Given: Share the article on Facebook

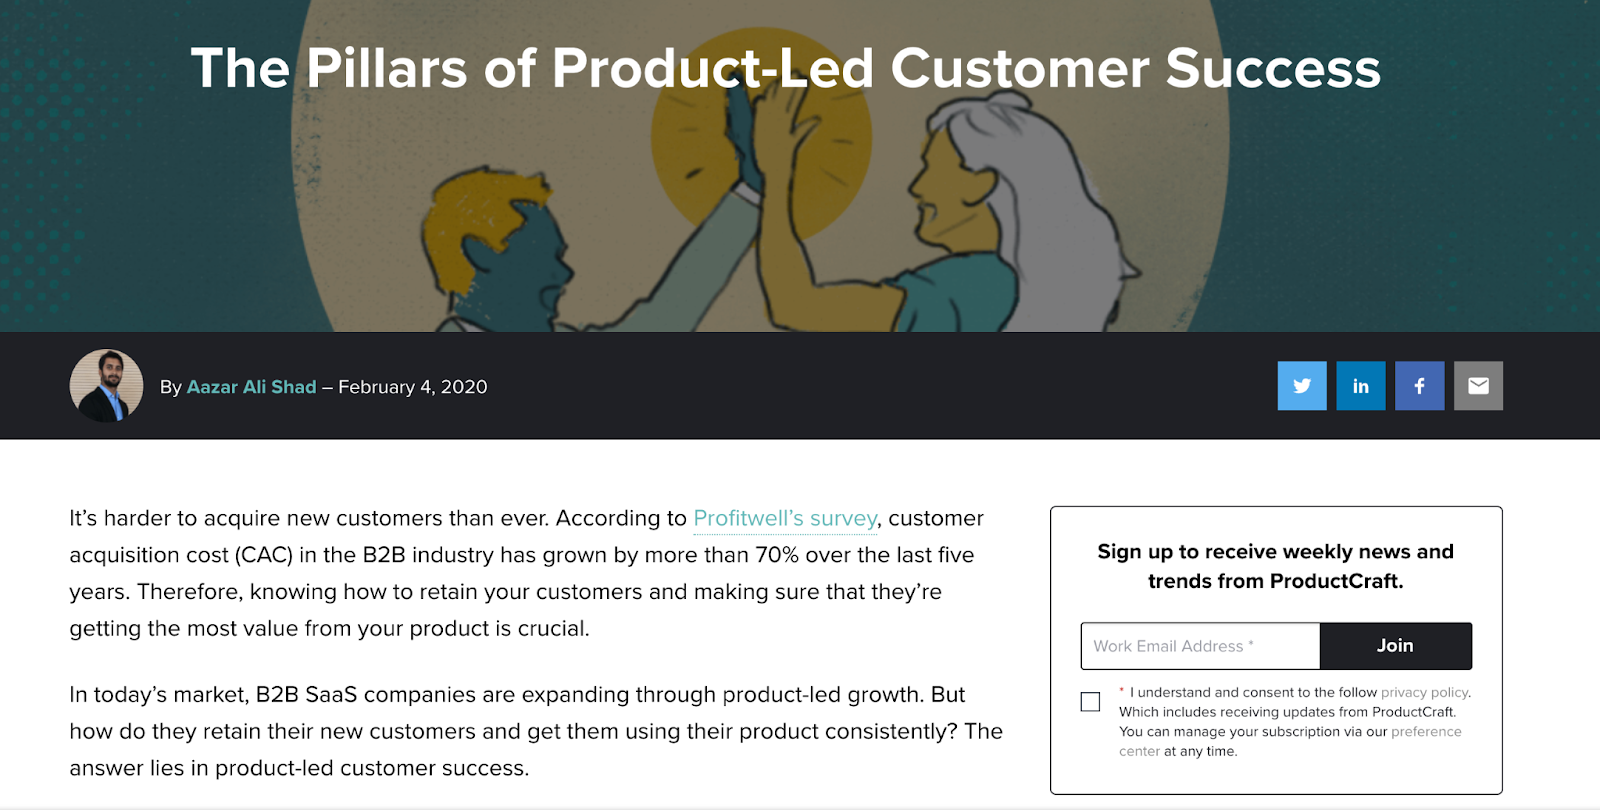Looking at the screenshot, I should [x=1420, y=386].
